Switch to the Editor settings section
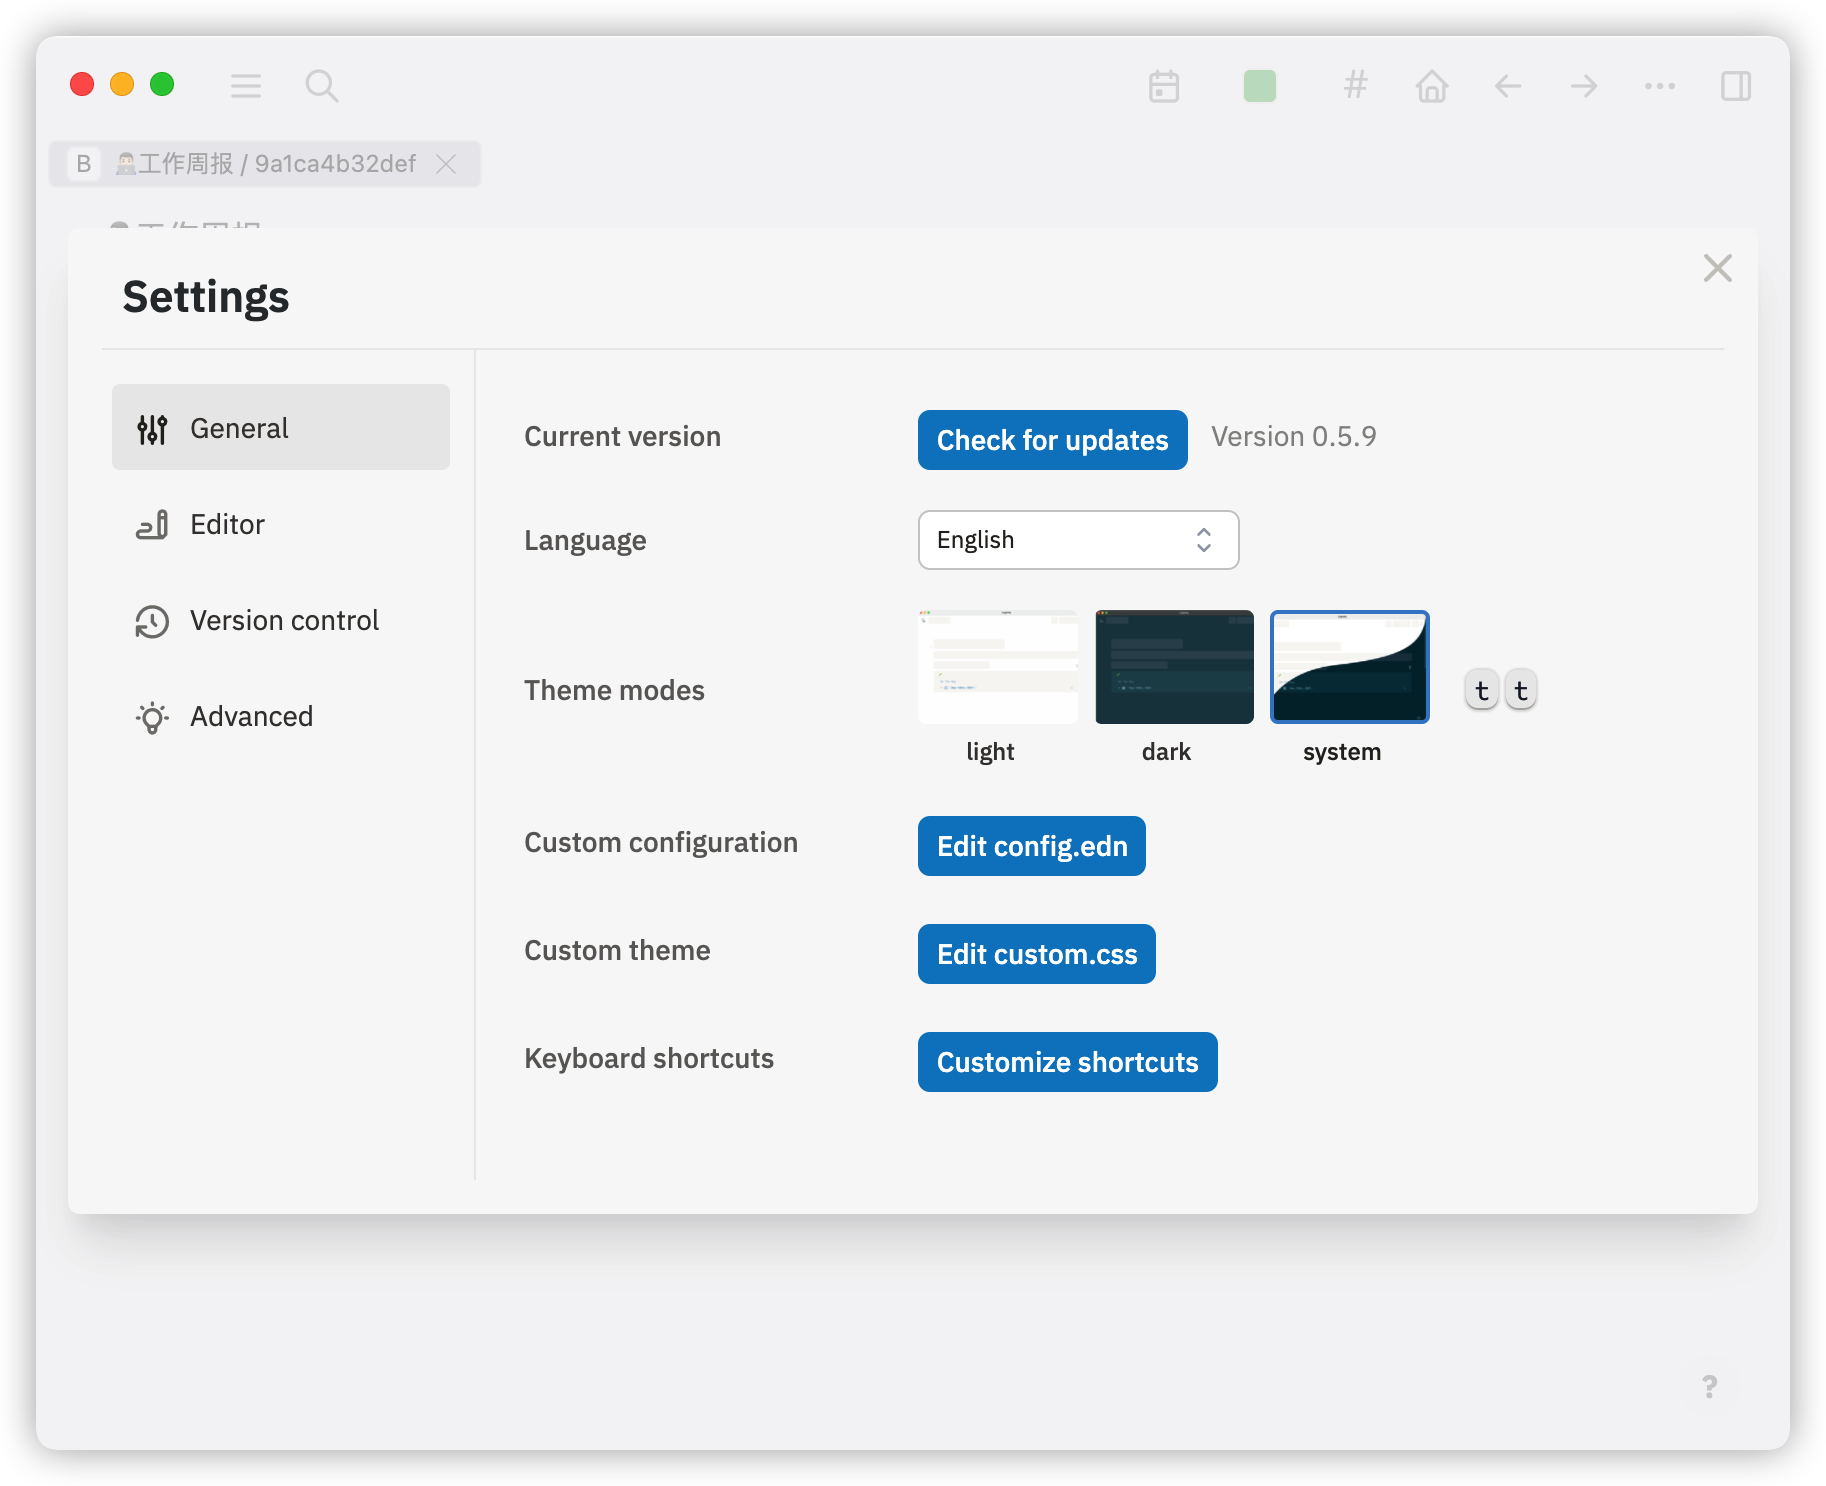Screen dimensions: 1826x1486 click(x=280, y=524)
